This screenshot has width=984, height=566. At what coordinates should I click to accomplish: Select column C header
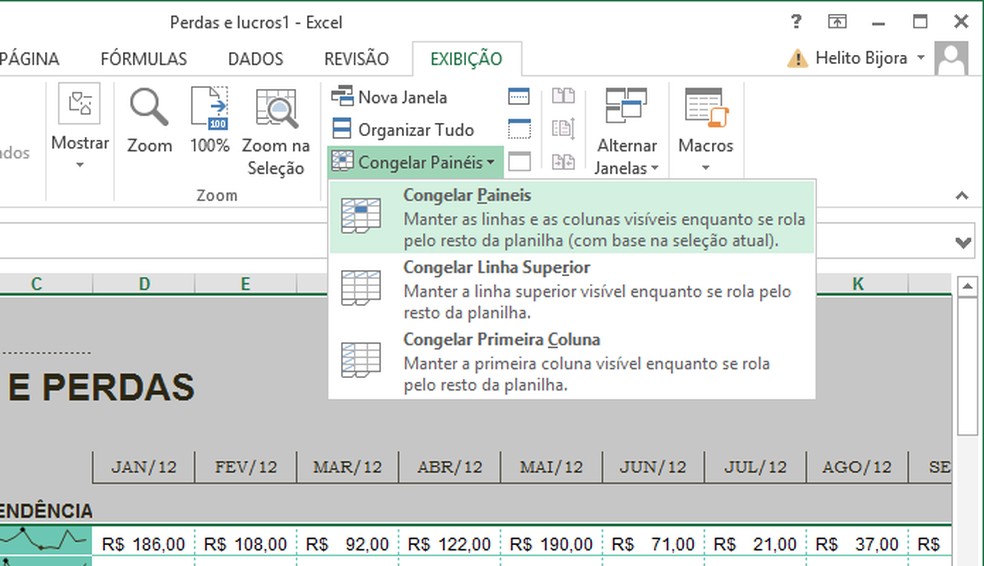point(36,284)
